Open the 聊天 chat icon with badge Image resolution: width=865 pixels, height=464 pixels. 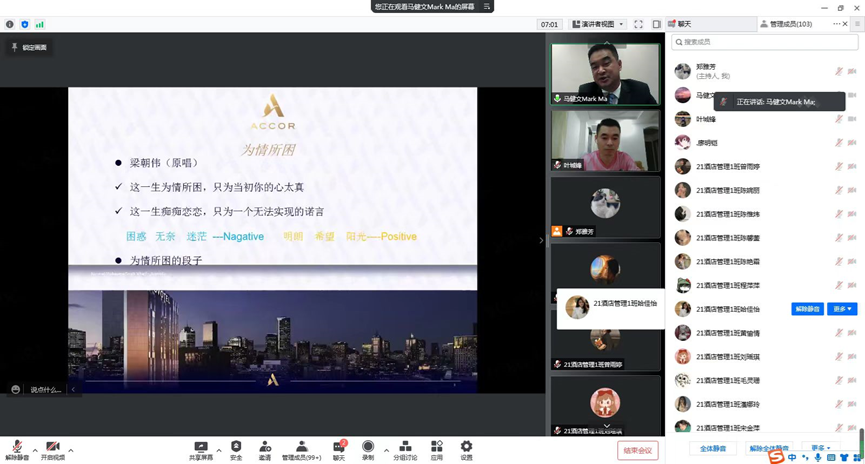(339, 447)
